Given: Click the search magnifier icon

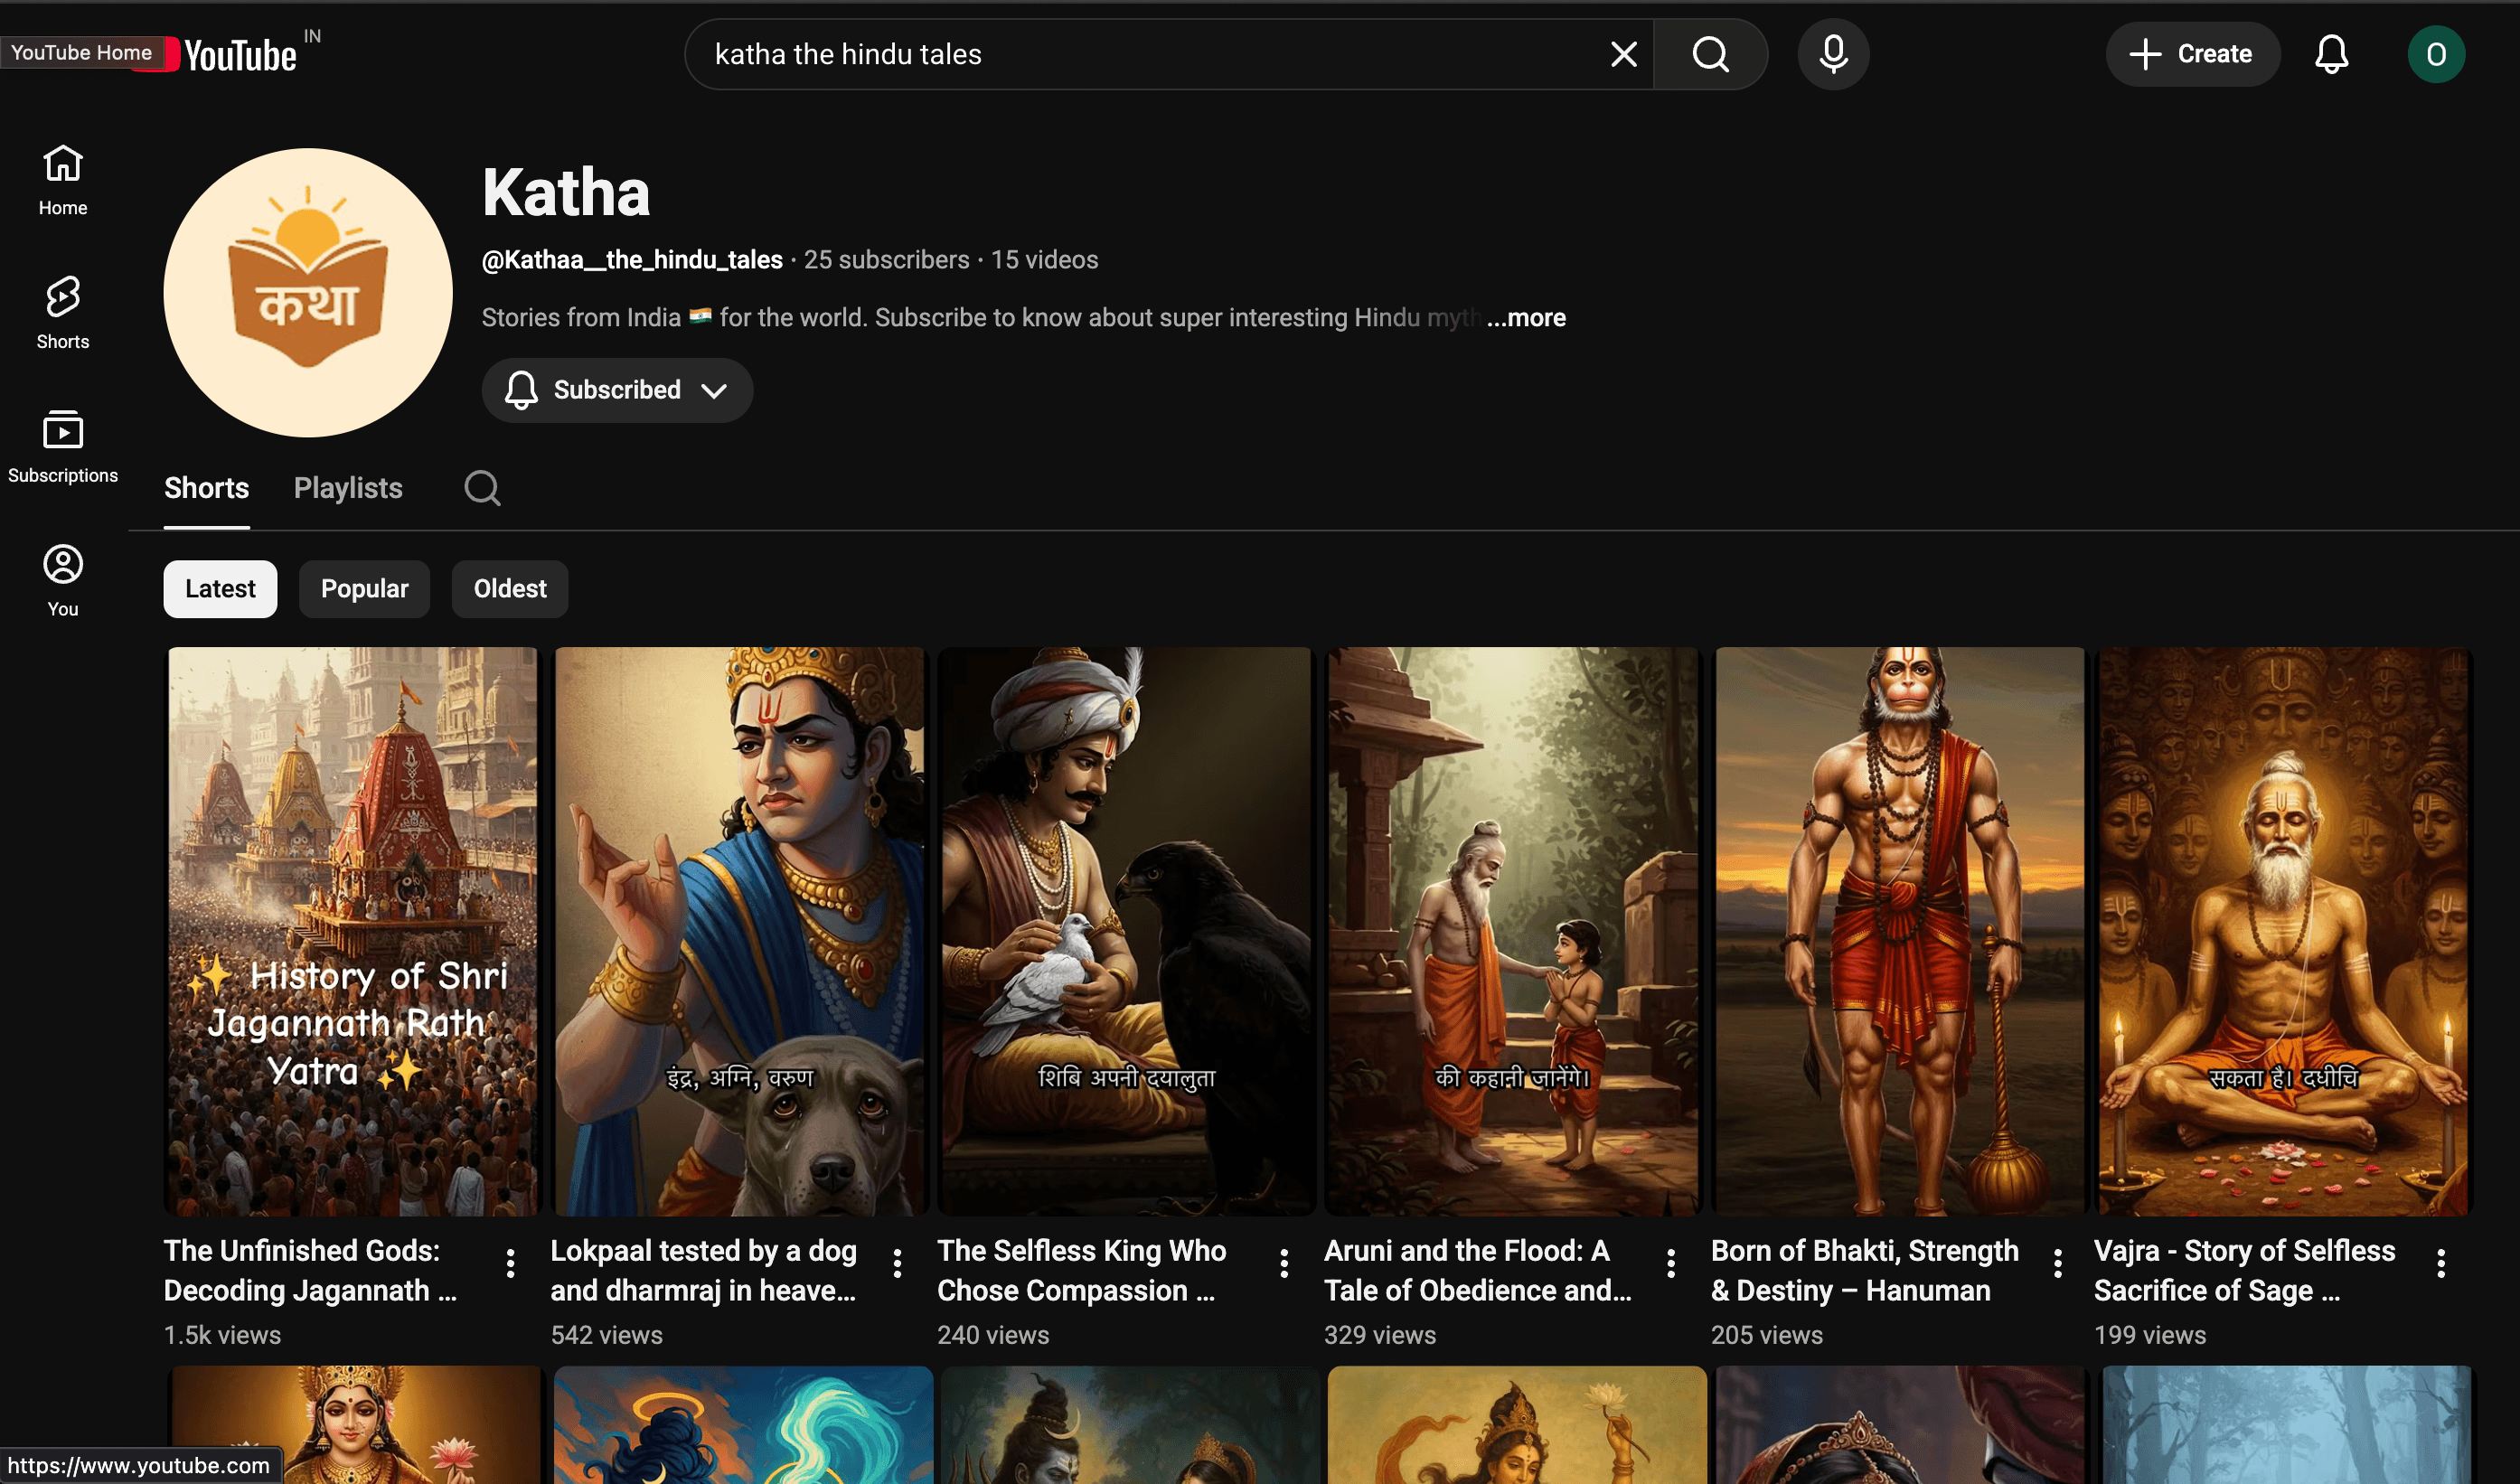Looking at the screenshot, I should 1711,54.
